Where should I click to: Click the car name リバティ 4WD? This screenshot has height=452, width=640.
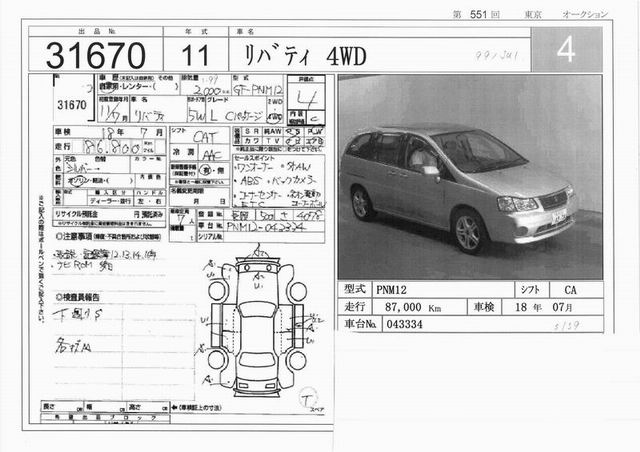(305, 56)
